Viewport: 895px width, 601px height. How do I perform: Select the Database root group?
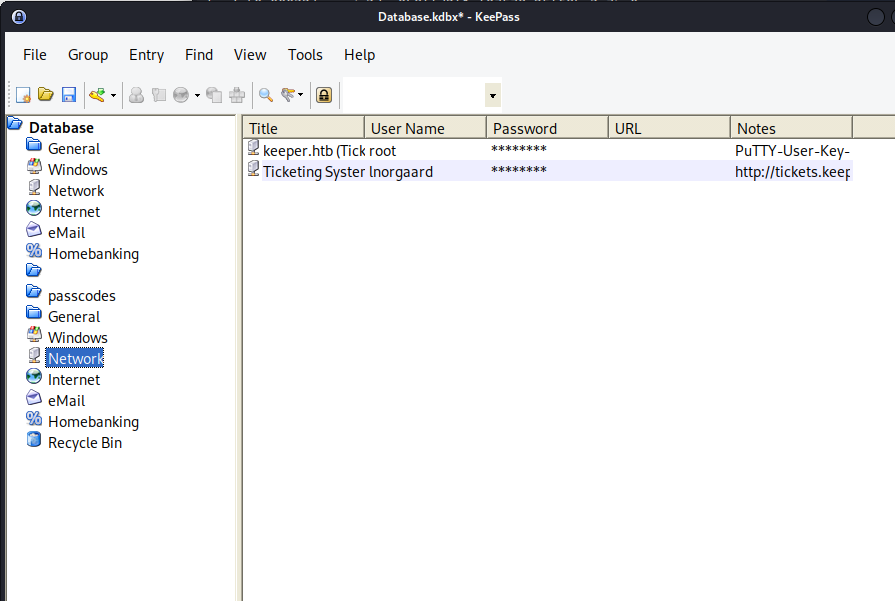point(61,128)
